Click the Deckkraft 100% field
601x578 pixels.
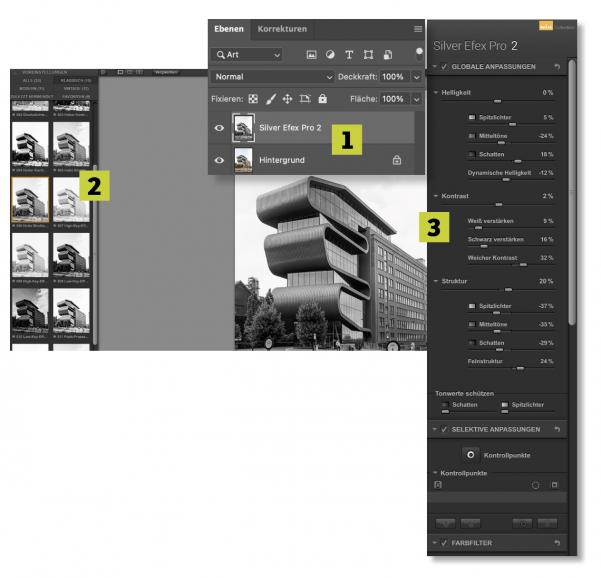click(394, 77)
